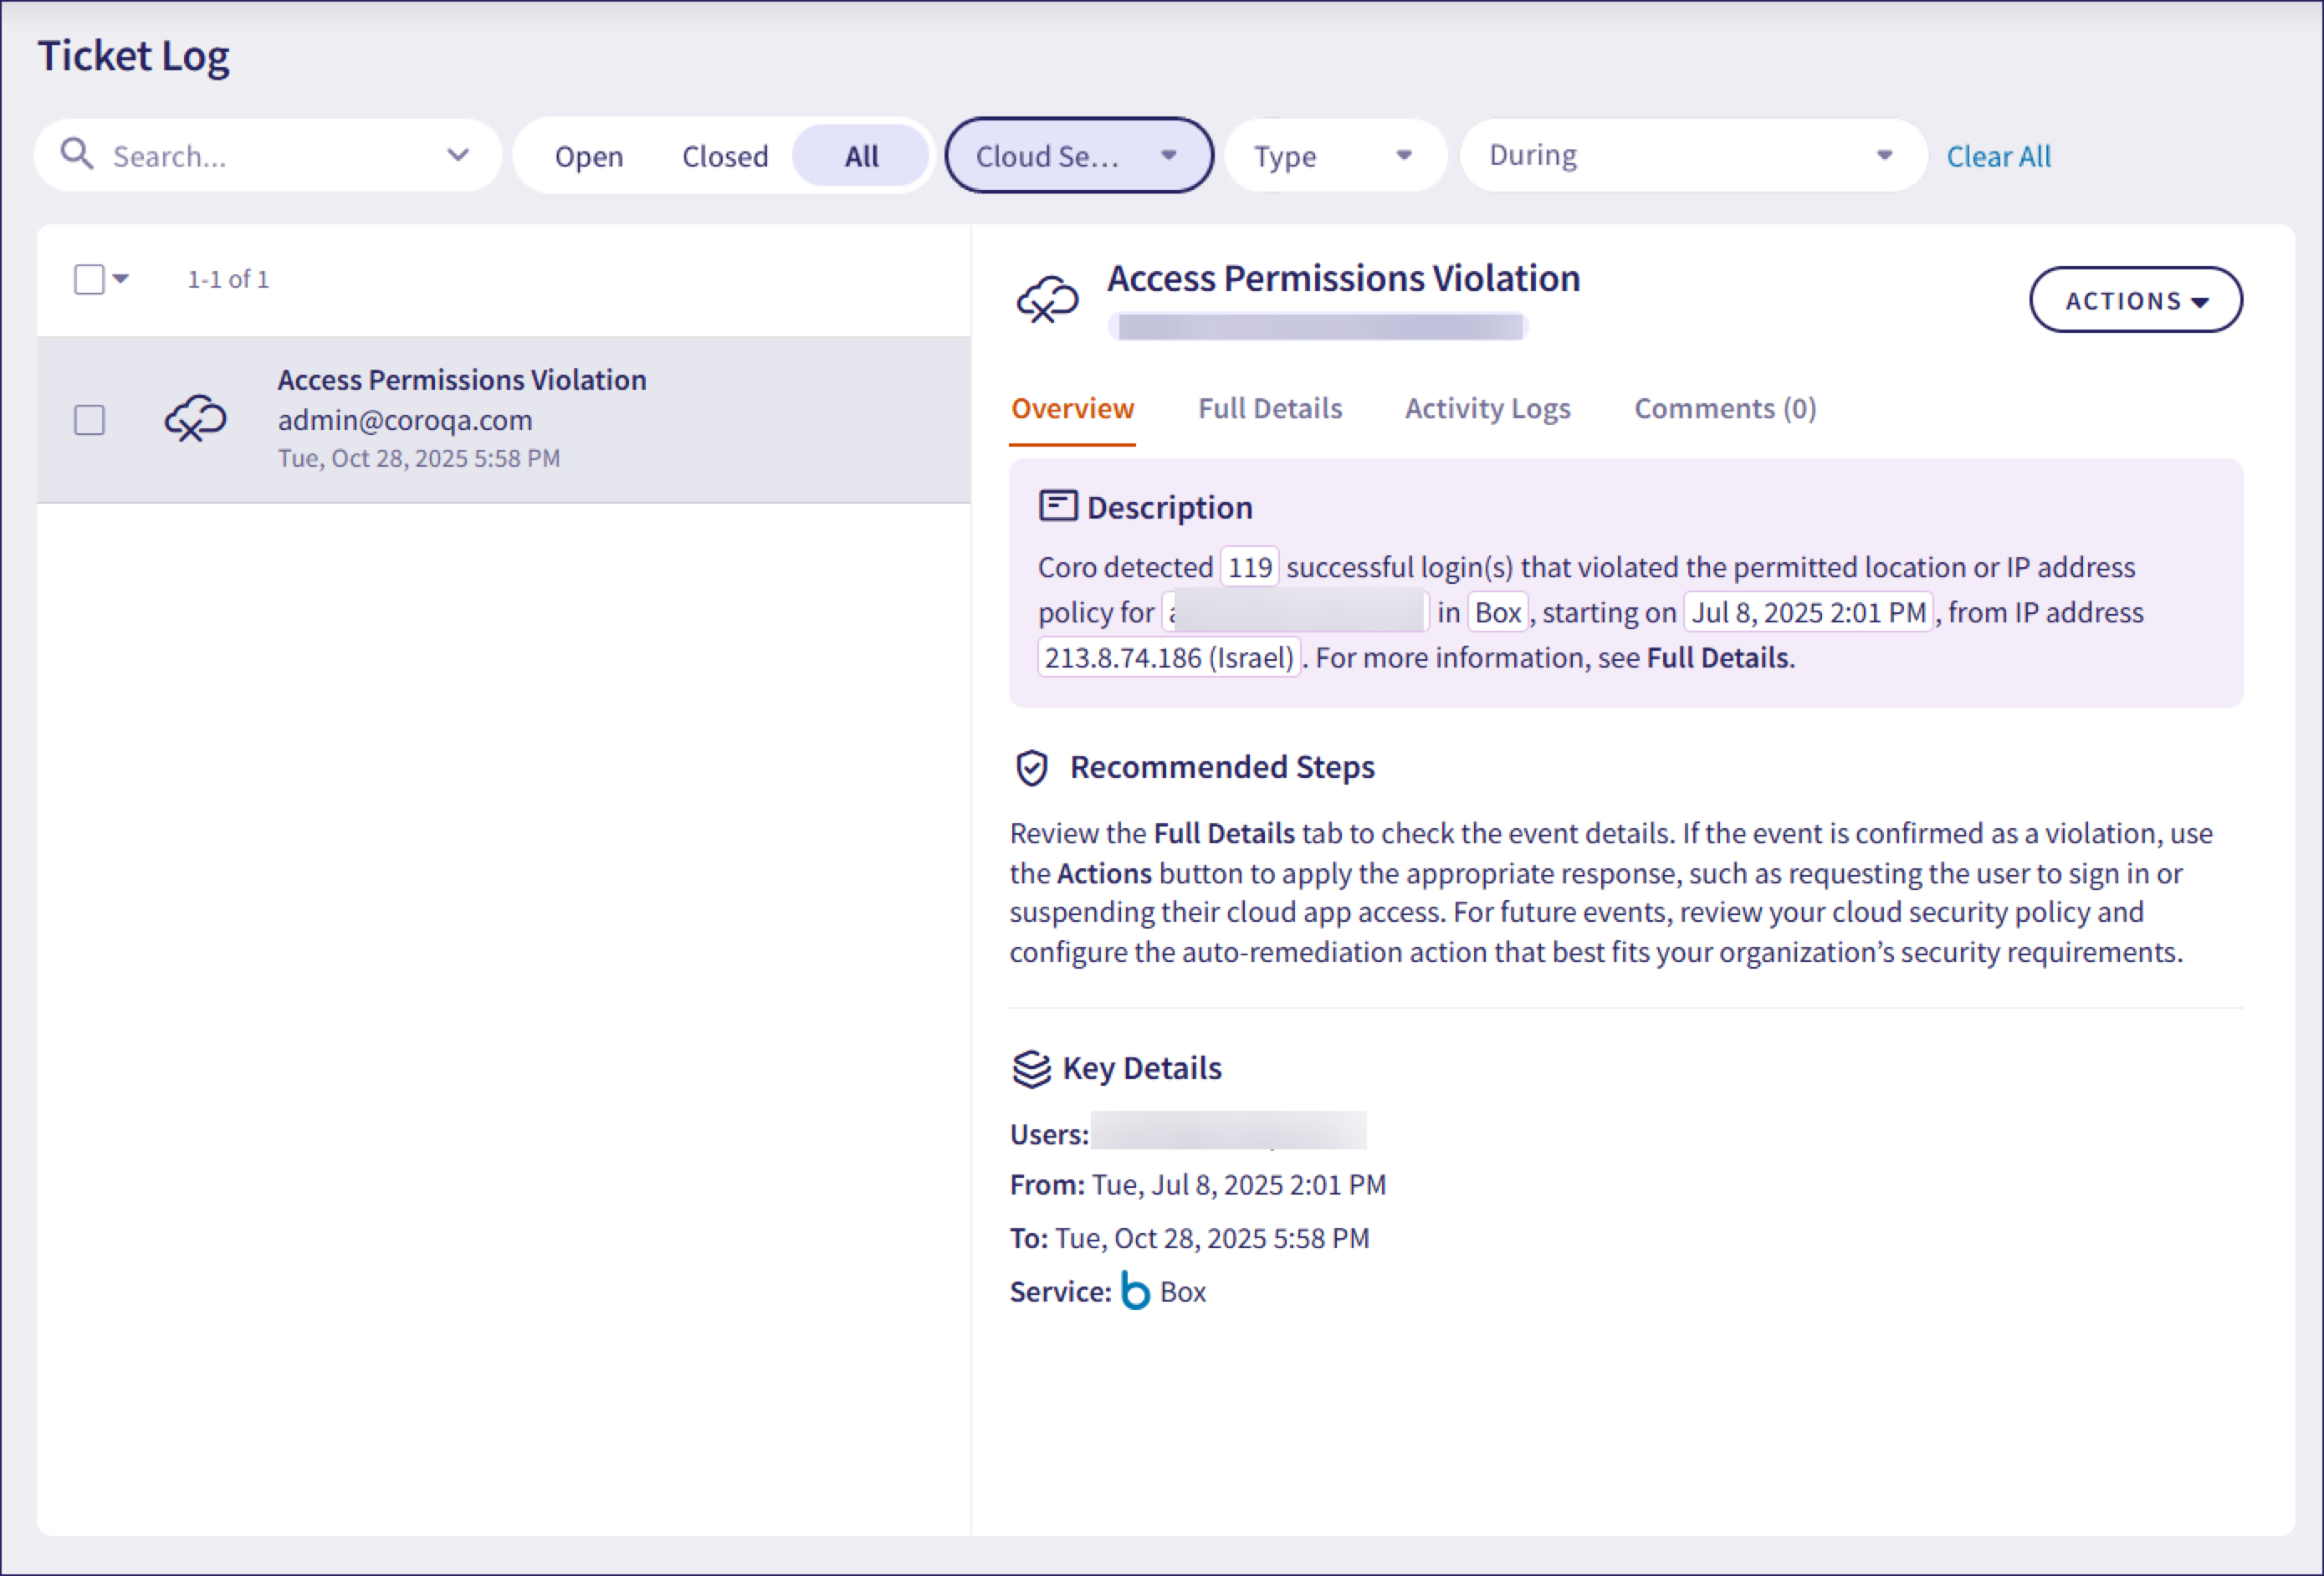The image size is (2324, 1576).
Task: Click the Access Permissions Violation heading in detail pane
Action: 1343,278
